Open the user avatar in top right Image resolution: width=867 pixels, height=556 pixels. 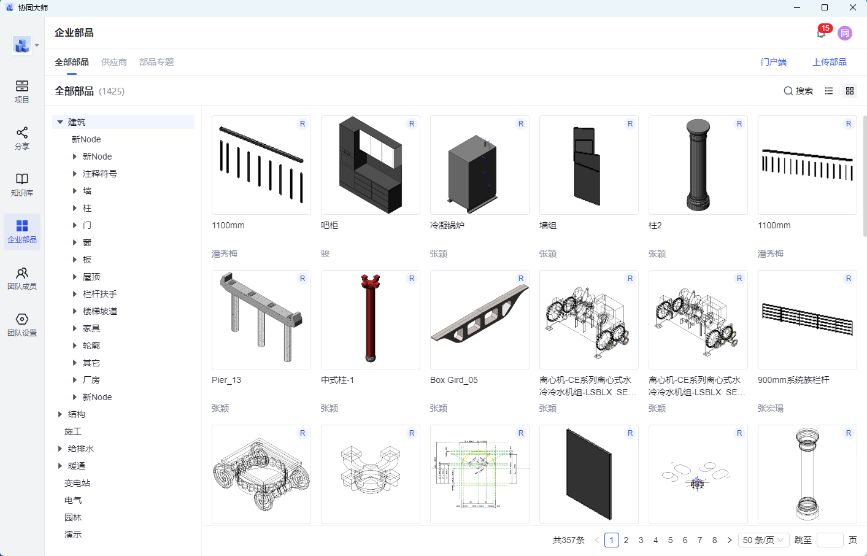pos(845,33)
